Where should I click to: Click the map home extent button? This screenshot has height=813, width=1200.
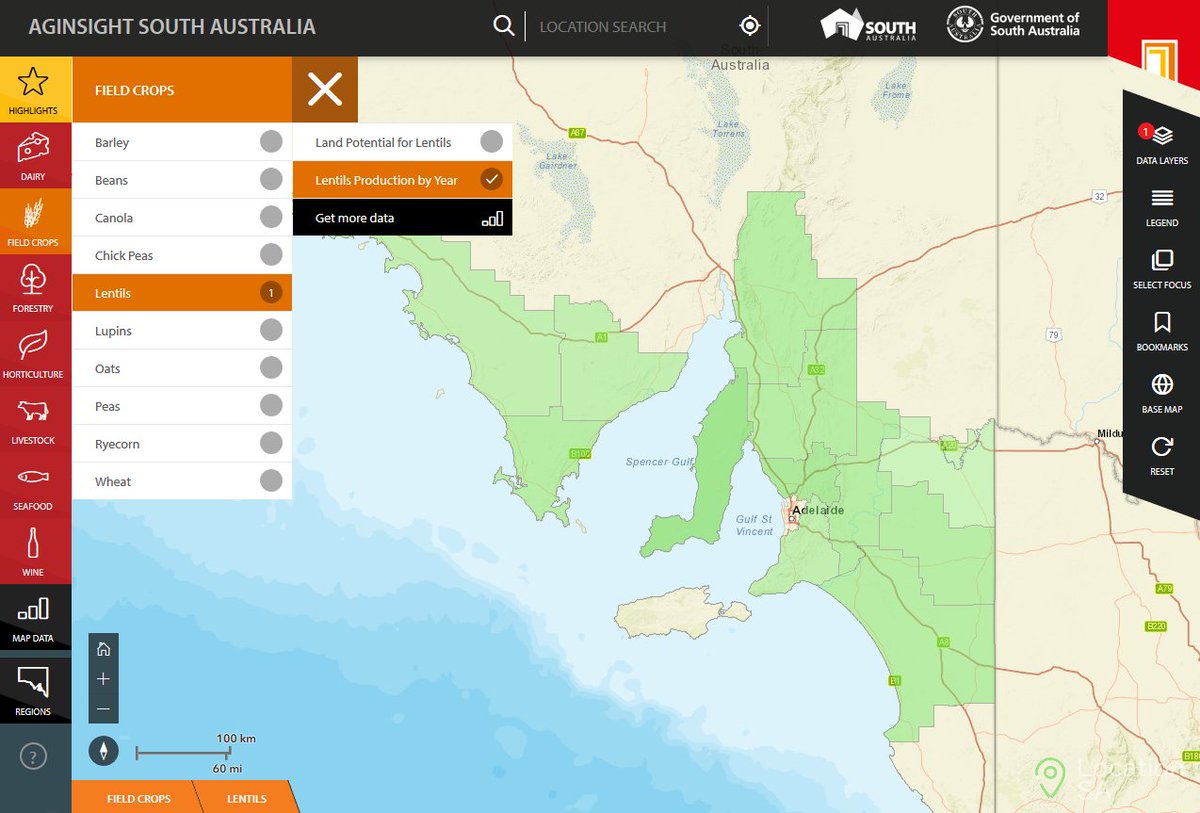(104, 649)
